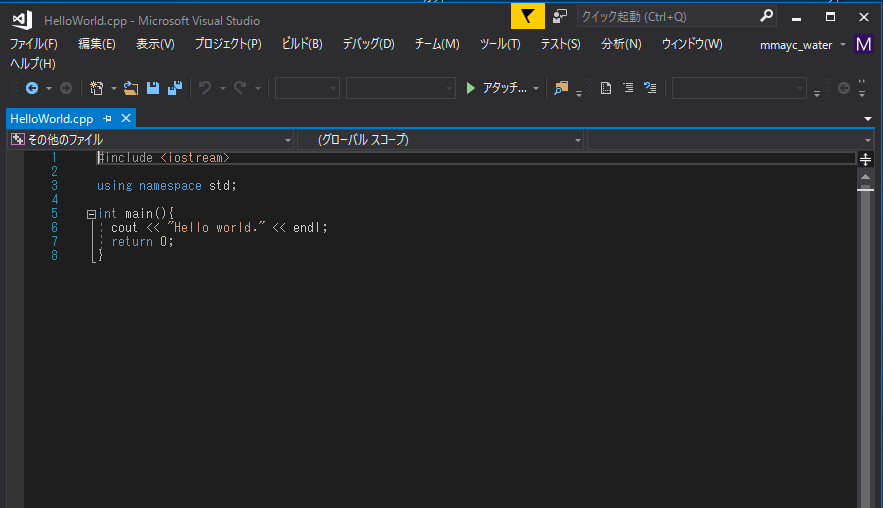Click in the クイック起動 search field
This screenshot has width=883, height=508.
click(x=667, y=17)
